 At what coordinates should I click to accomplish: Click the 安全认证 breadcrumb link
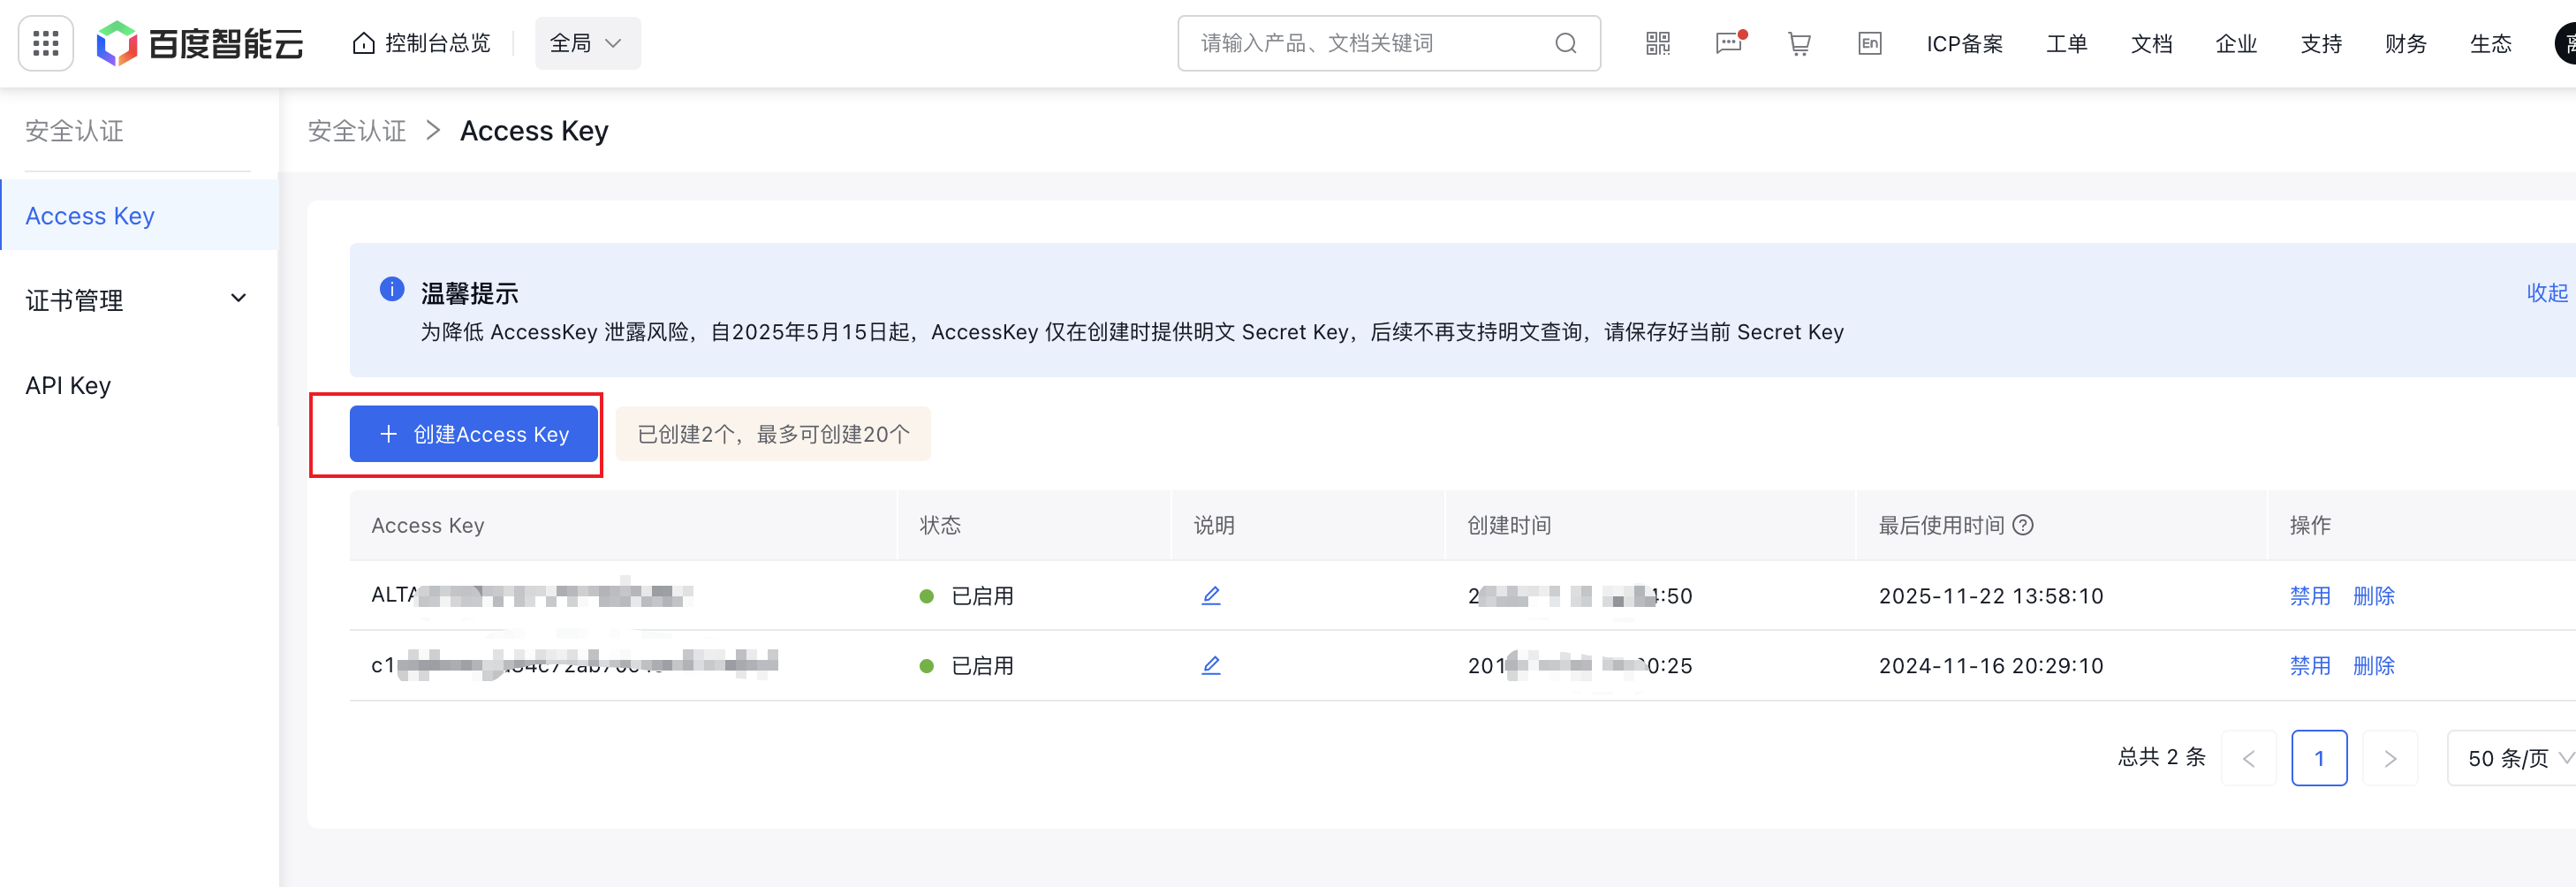356,130
